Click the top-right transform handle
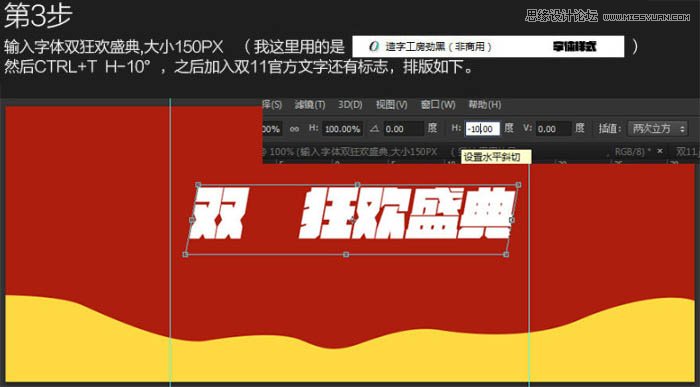This screenshot has height=387, width=700. [x=518, y=184]
